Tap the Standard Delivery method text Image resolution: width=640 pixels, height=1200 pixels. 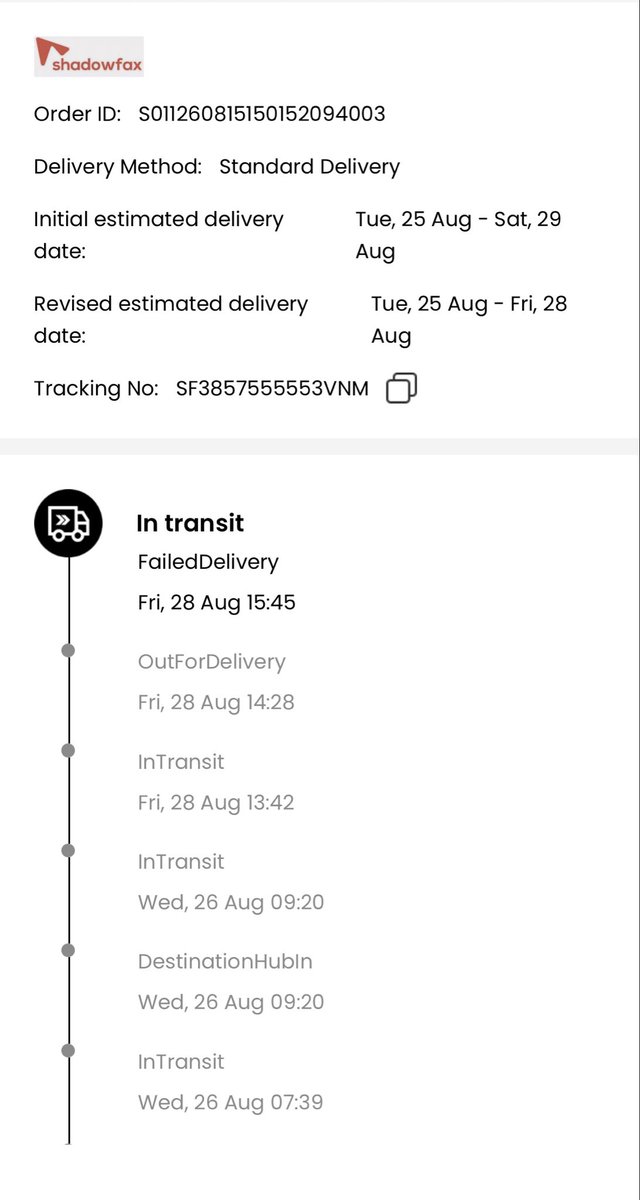[x=309, y=167]
